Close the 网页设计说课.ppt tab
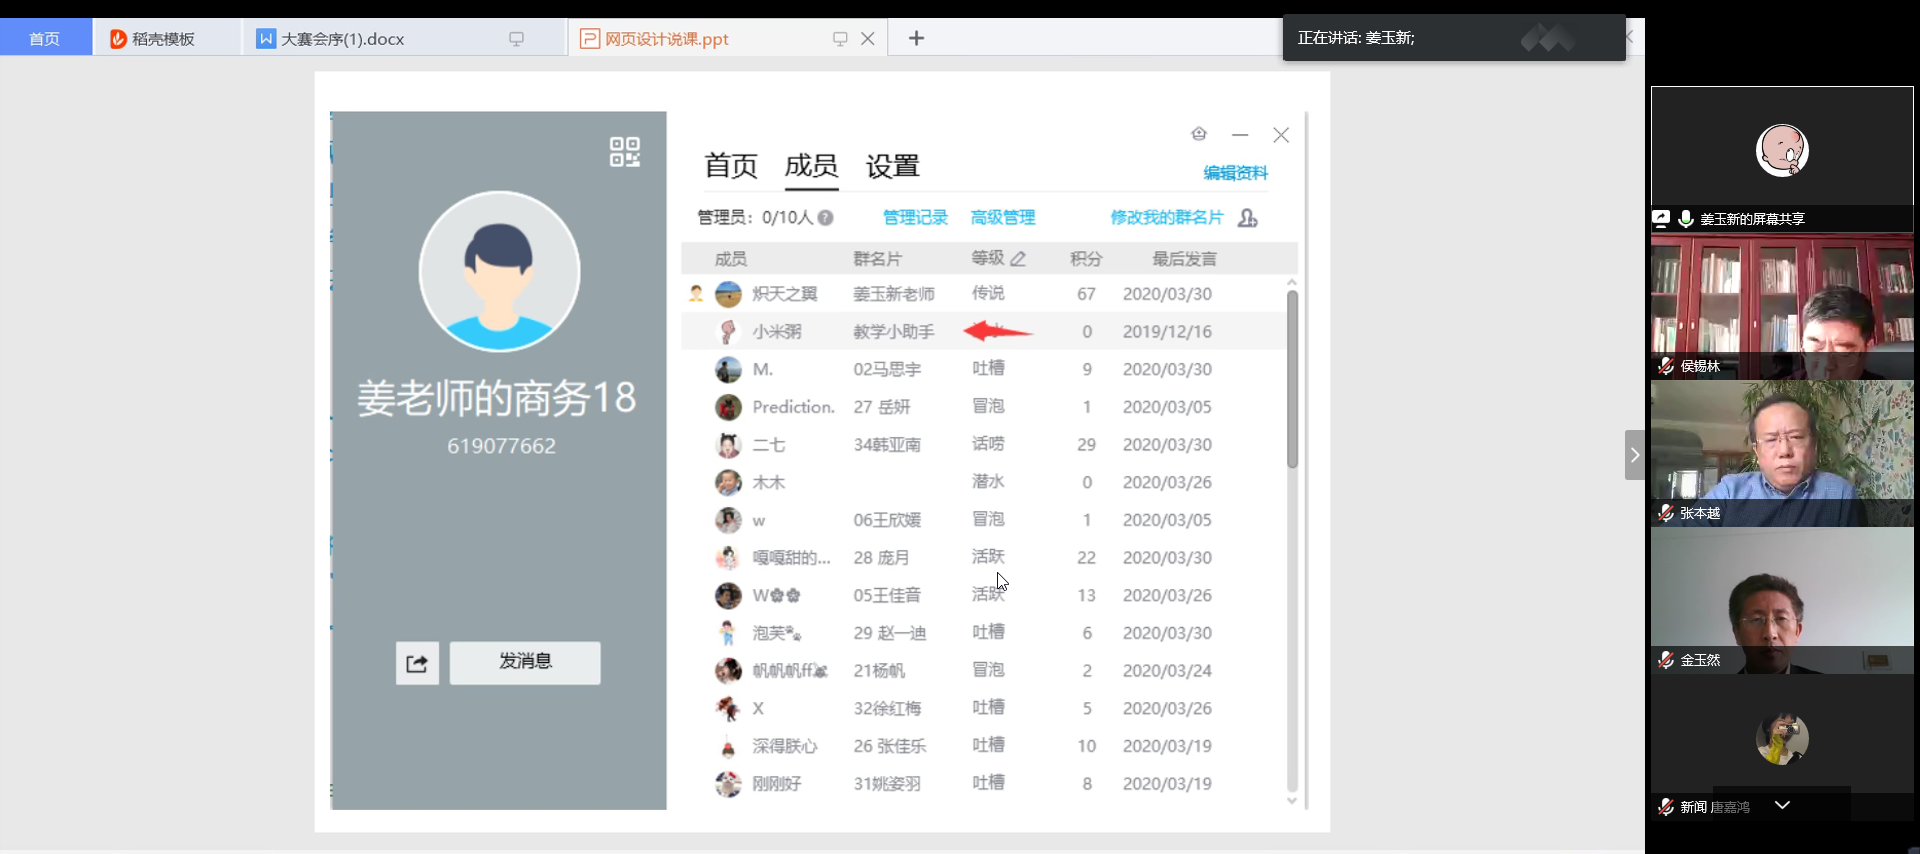This screenshot has width=1920, height=854. pos(868,38)
